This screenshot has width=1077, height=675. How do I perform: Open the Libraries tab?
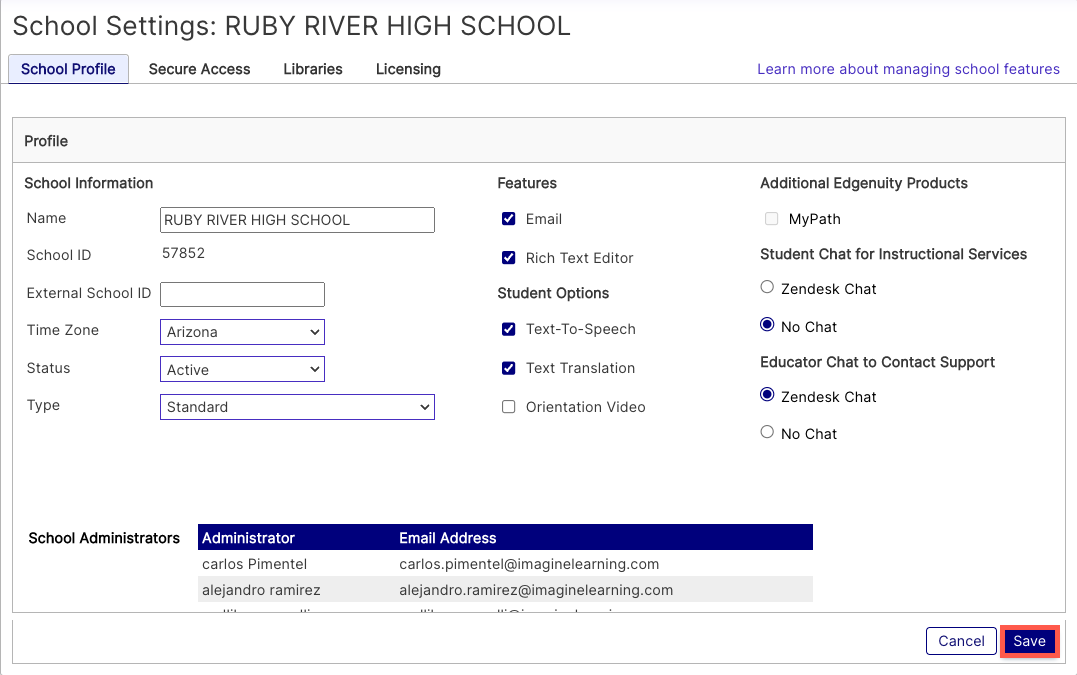[313, 69]
